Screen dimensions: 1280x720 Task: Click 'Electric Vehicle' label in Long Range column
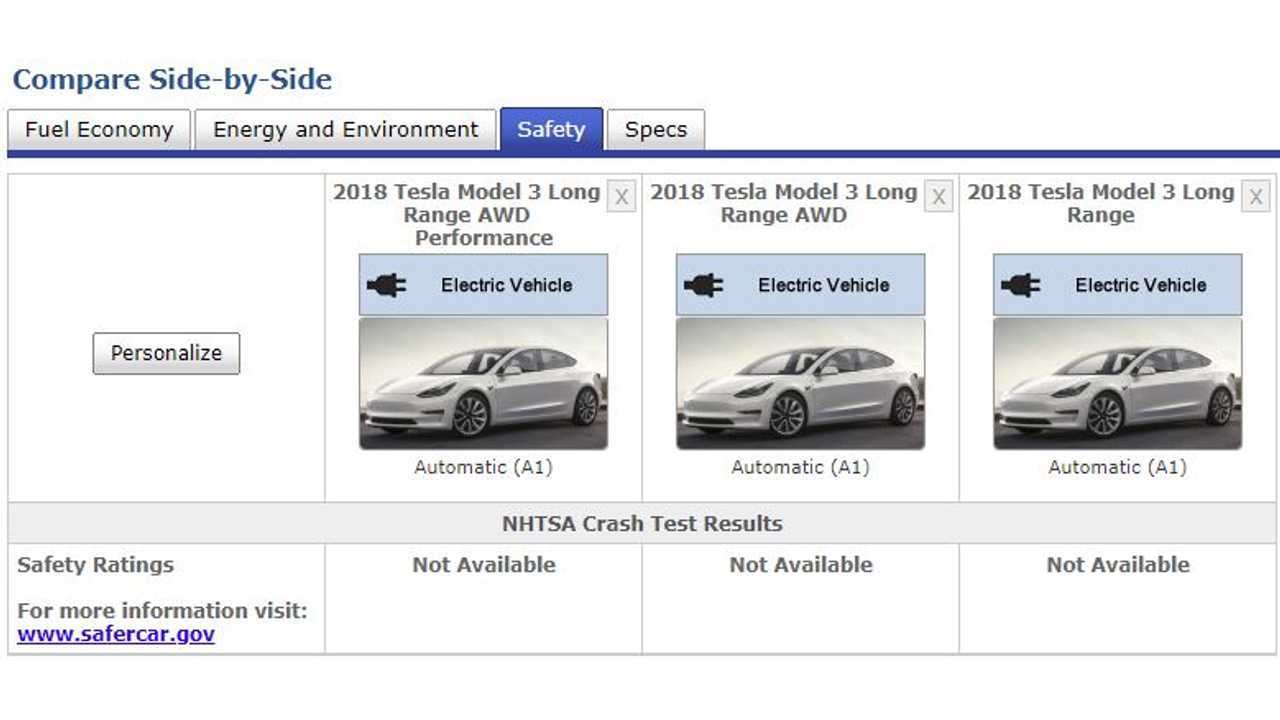1141,285
